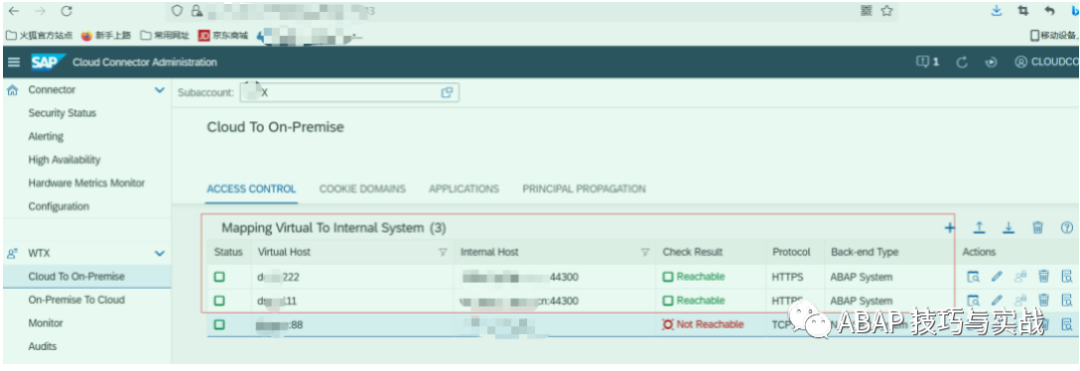The height and width of the screenshot is (371, 1080).
Task: Open the CLOUDCO user menu
Action: point(1046,62)
